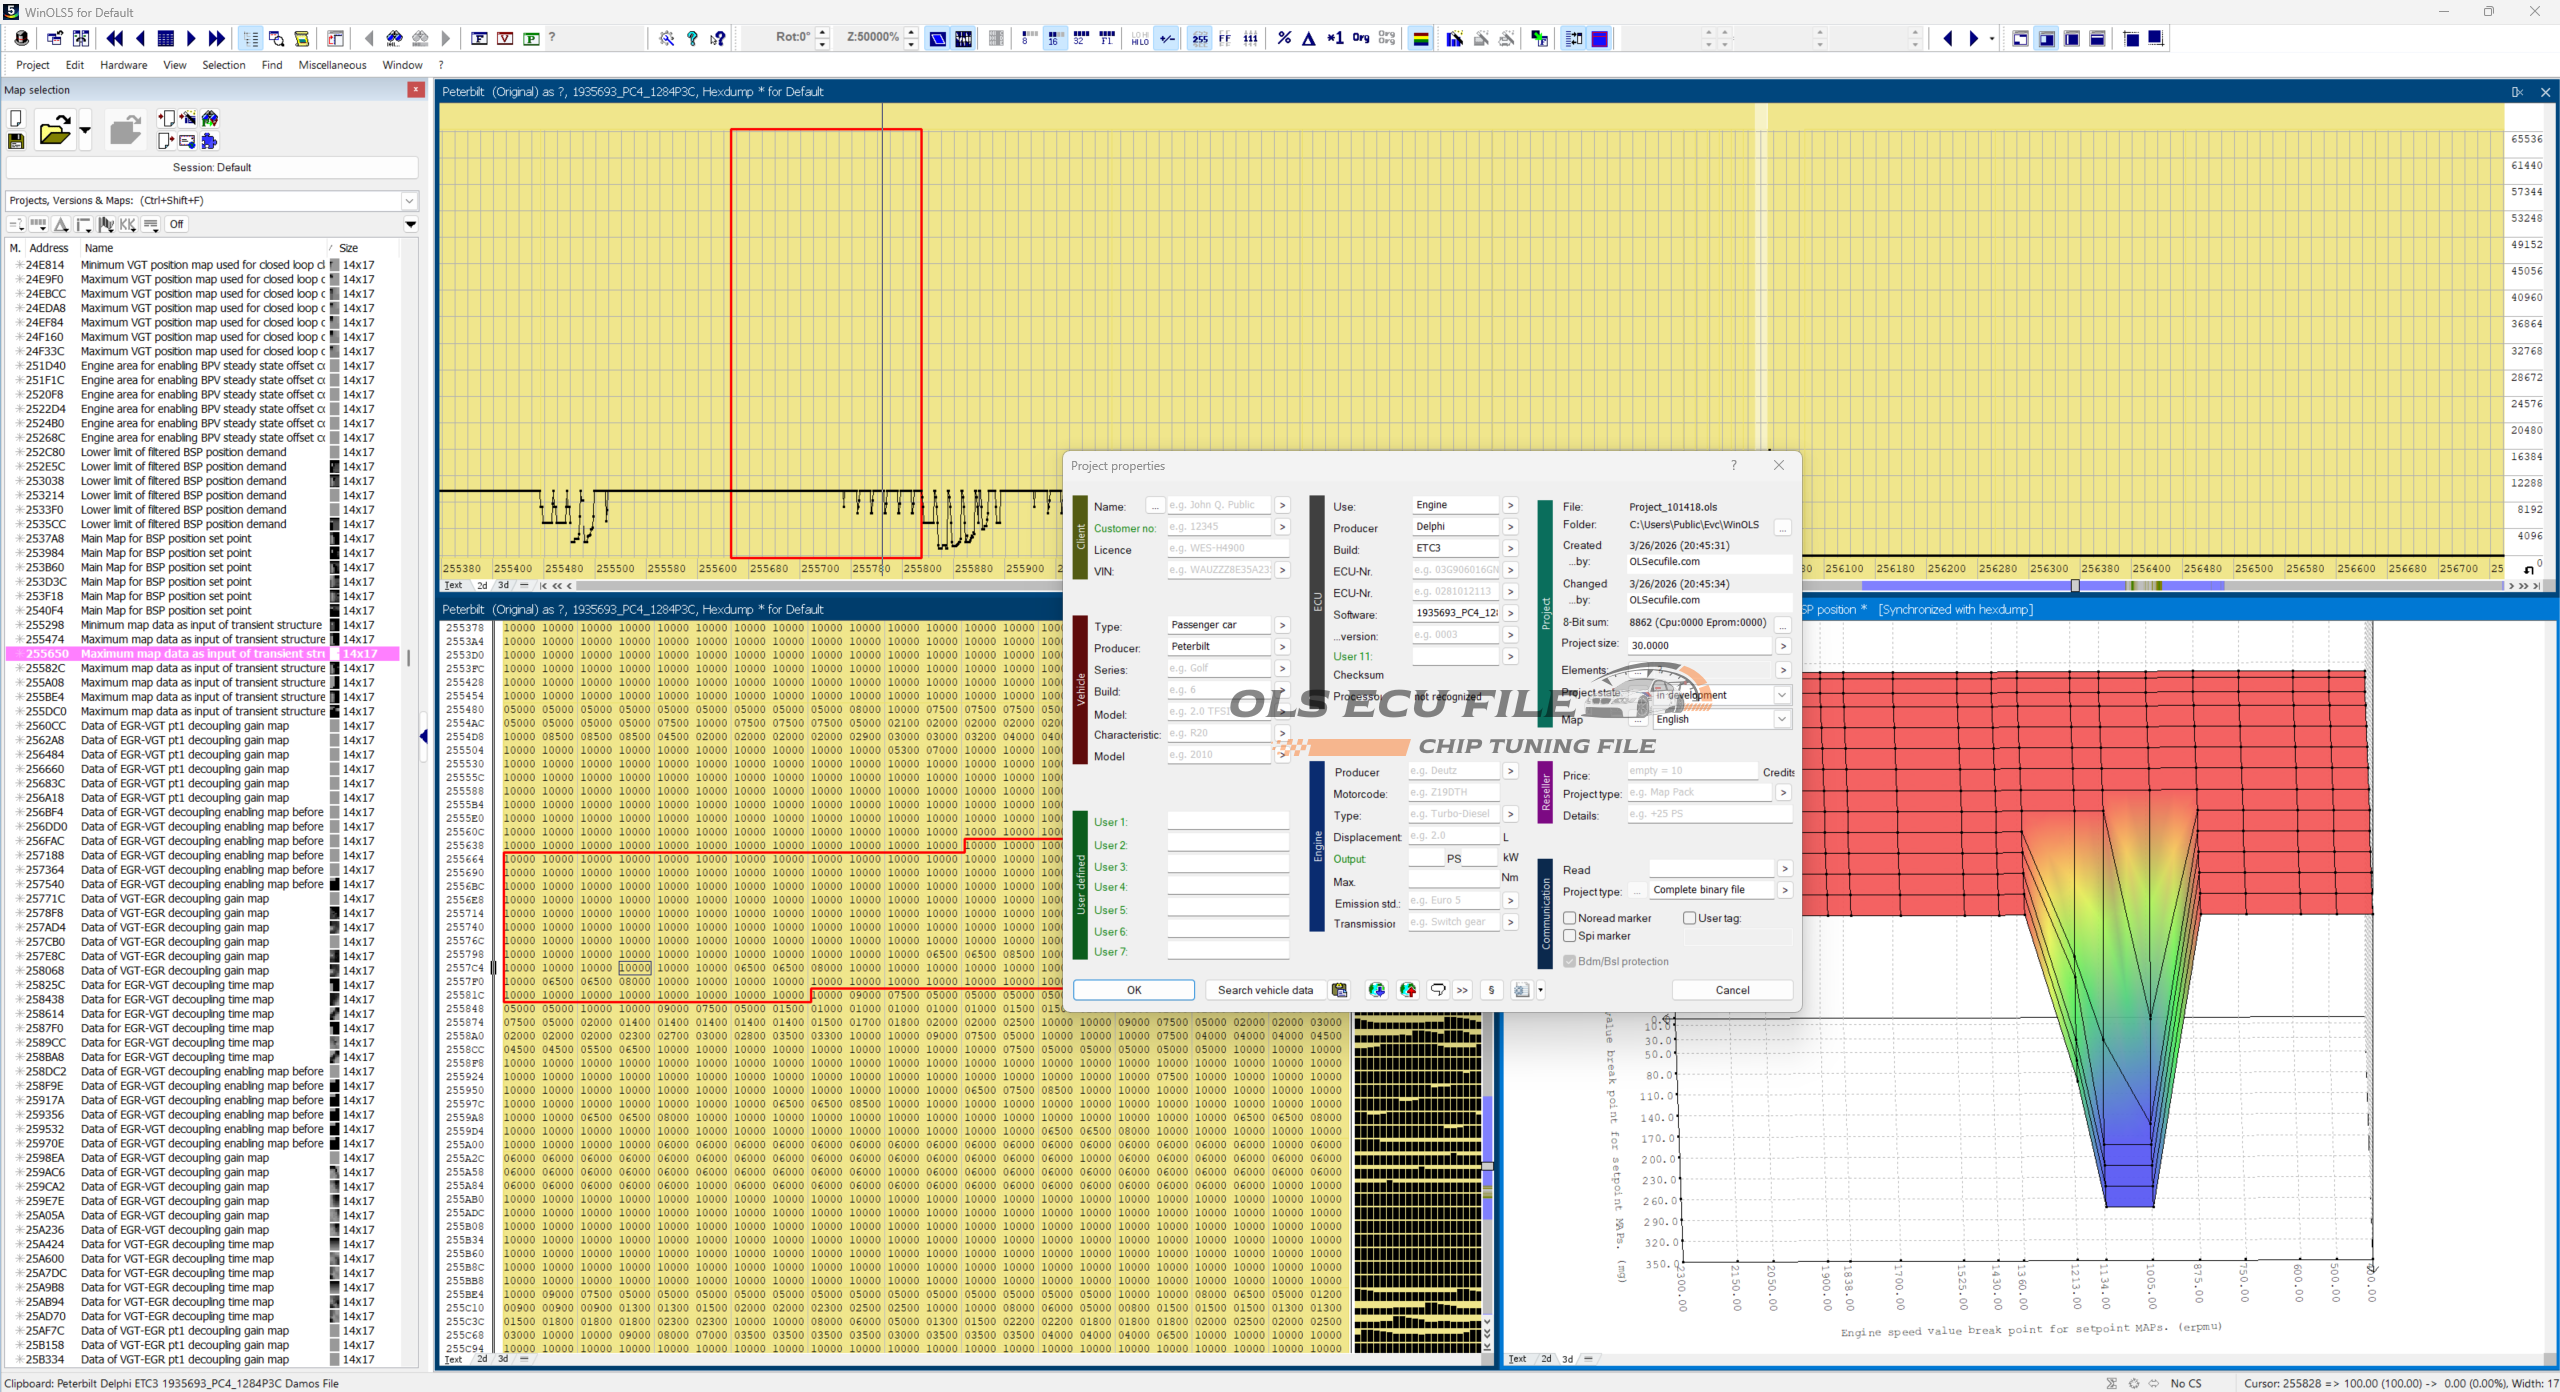The width and height of the screenshot is (2560, 1392).
Task: Open the Hardware menu
Action: click(123, 65)
